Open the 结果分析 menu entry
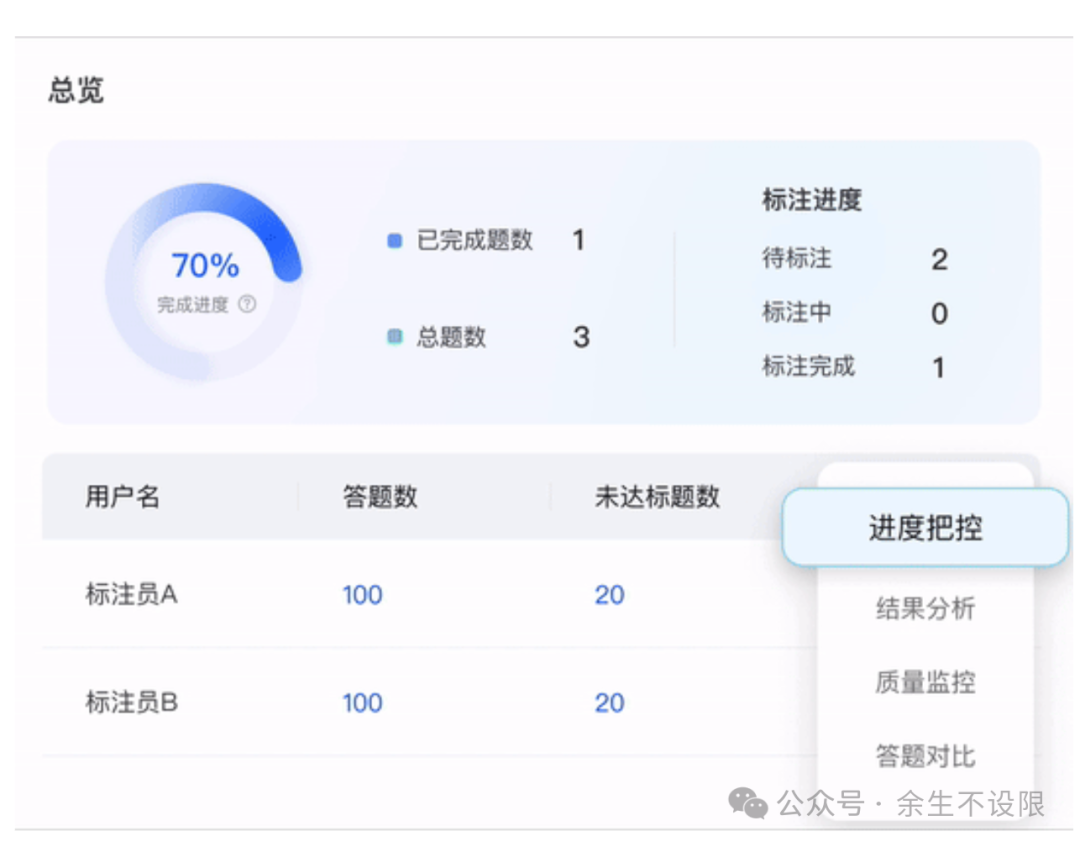Screen dimensions: 1080x847 point(925,608)
